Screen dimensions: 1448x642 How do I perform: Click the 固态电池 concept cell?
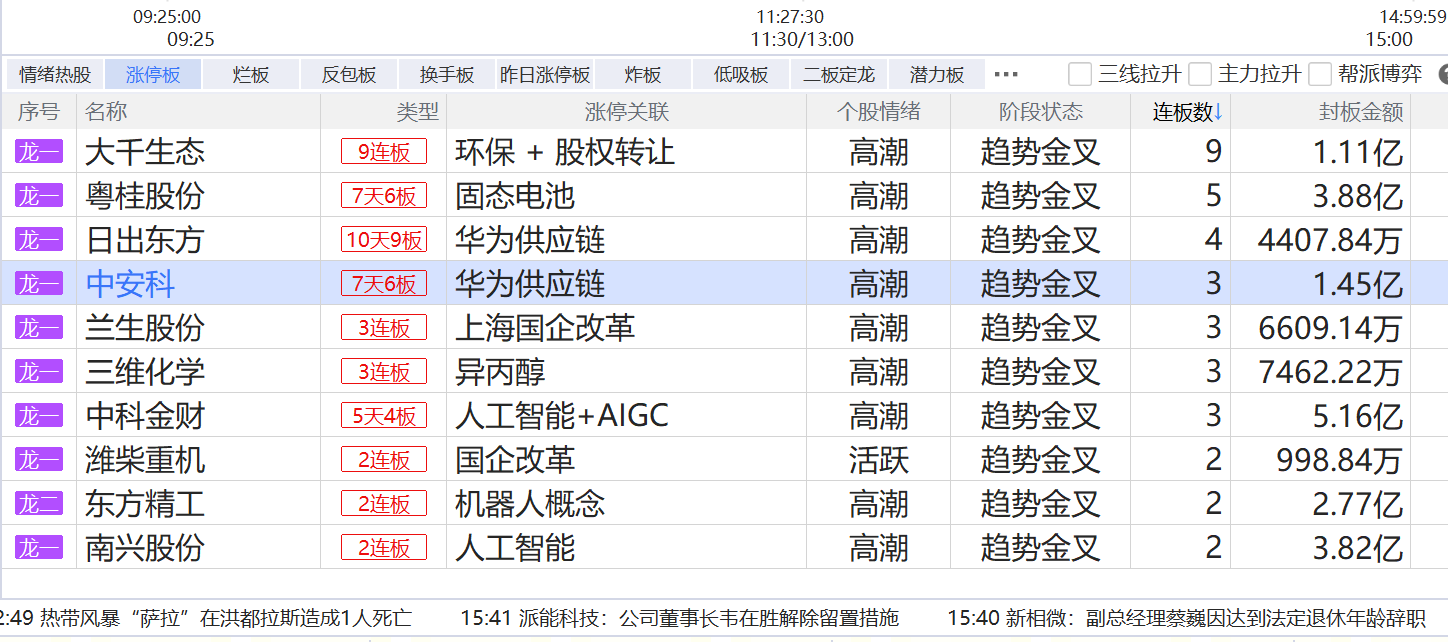(x=515, y=196)
